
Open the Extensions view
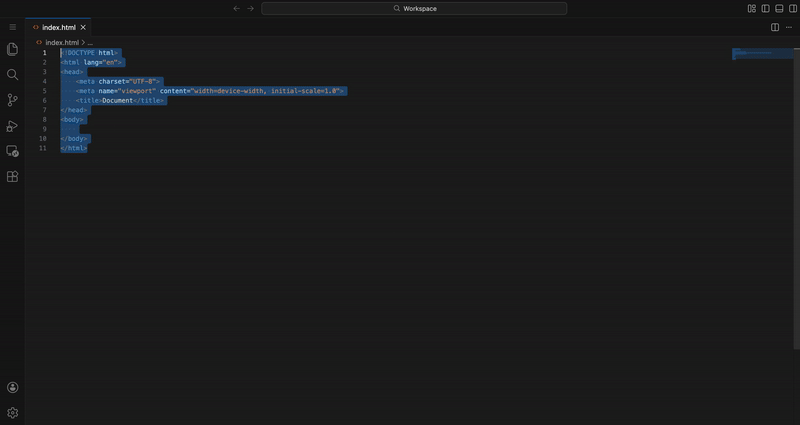pos(12,177)
